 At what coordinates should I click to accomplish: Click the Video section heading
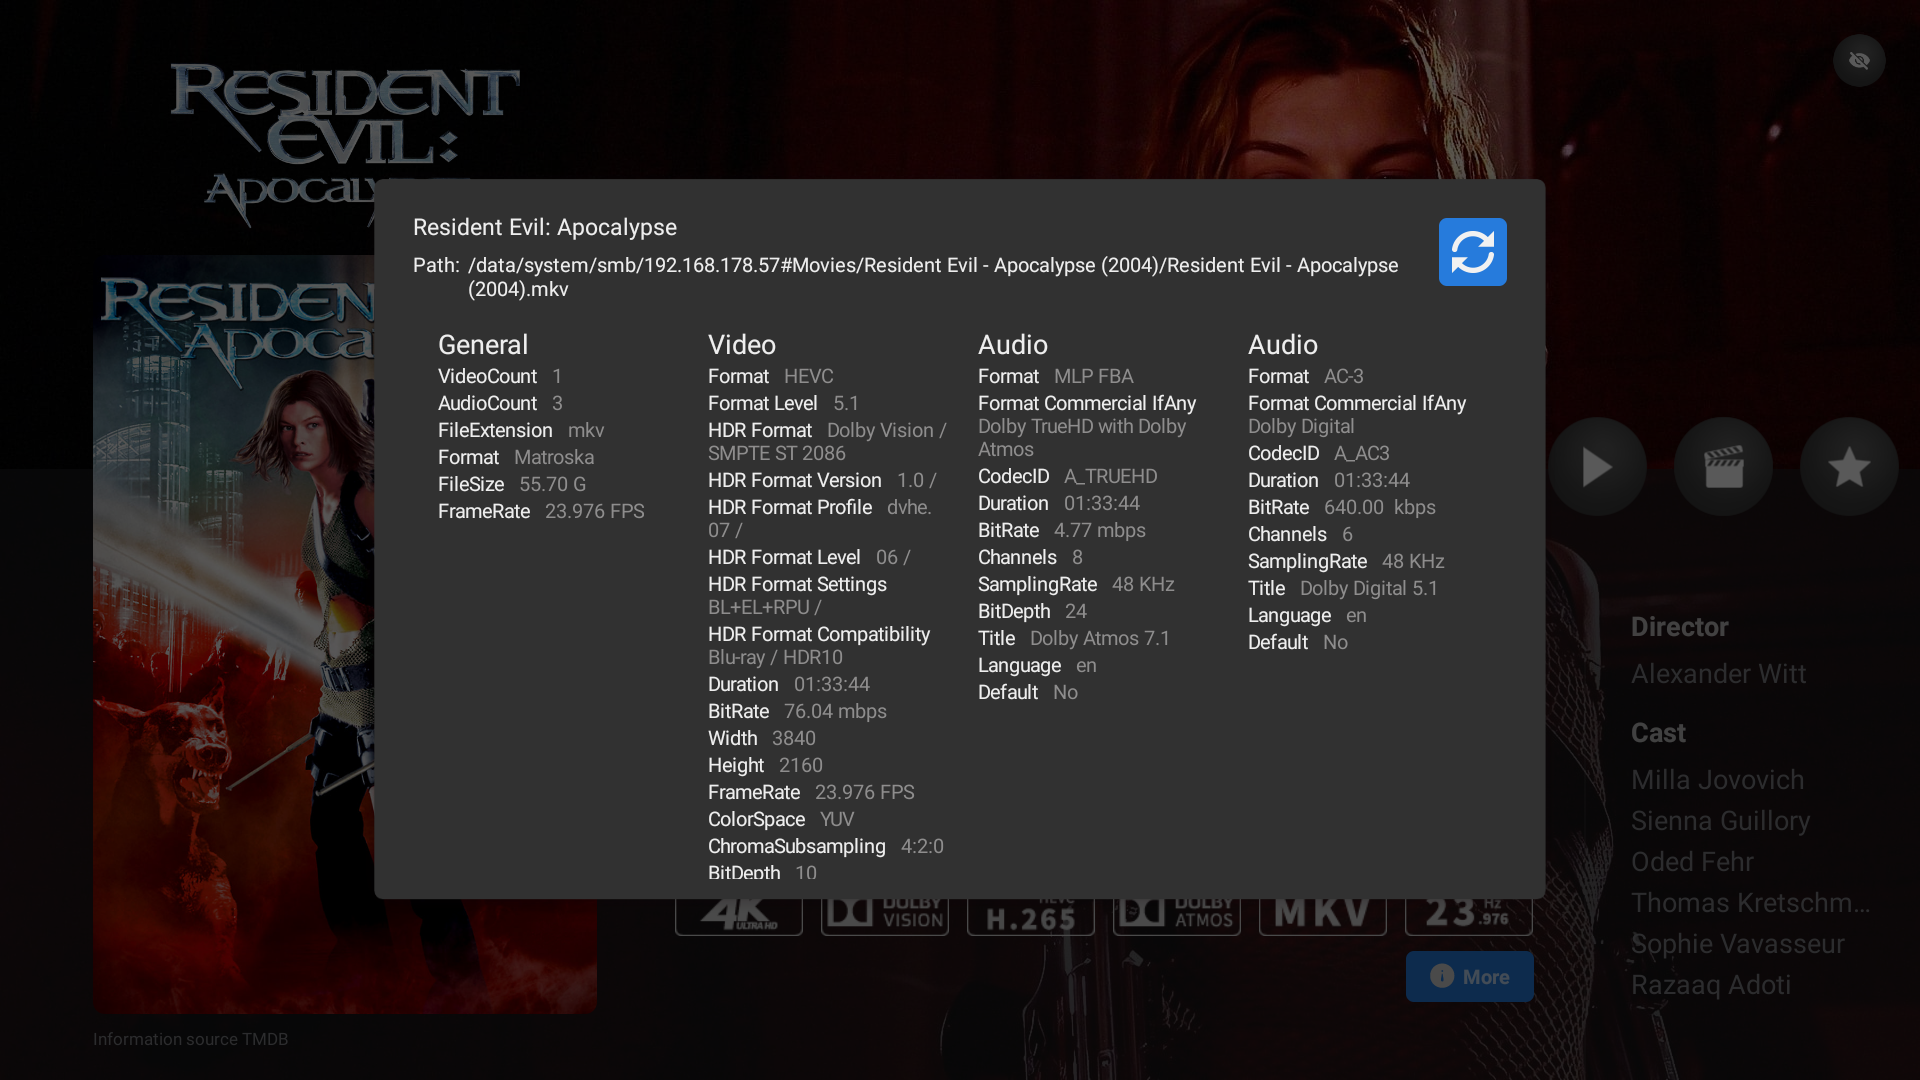[x=742, y=345]
